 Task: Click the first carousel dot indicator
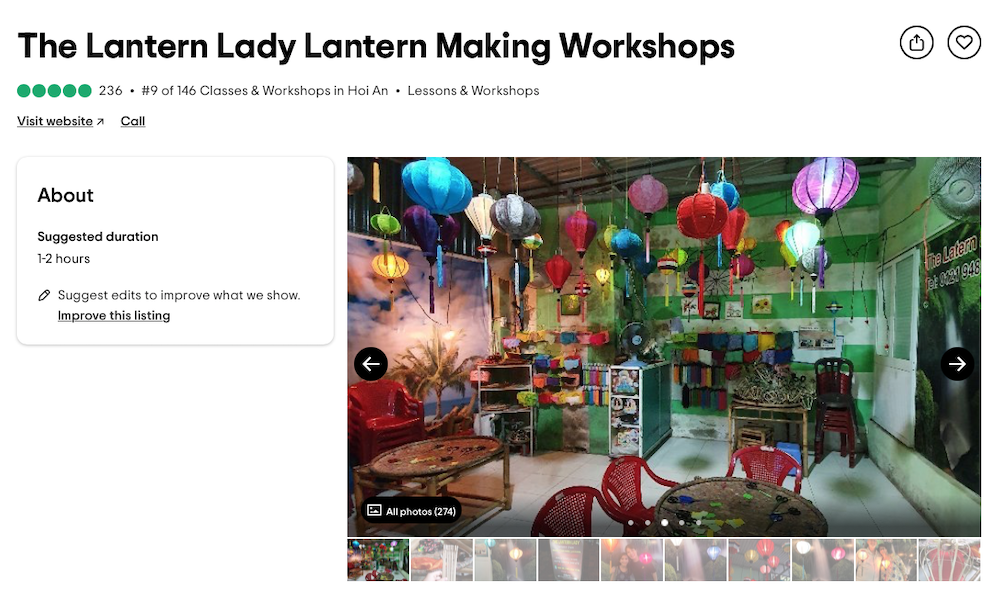(631, 522)
